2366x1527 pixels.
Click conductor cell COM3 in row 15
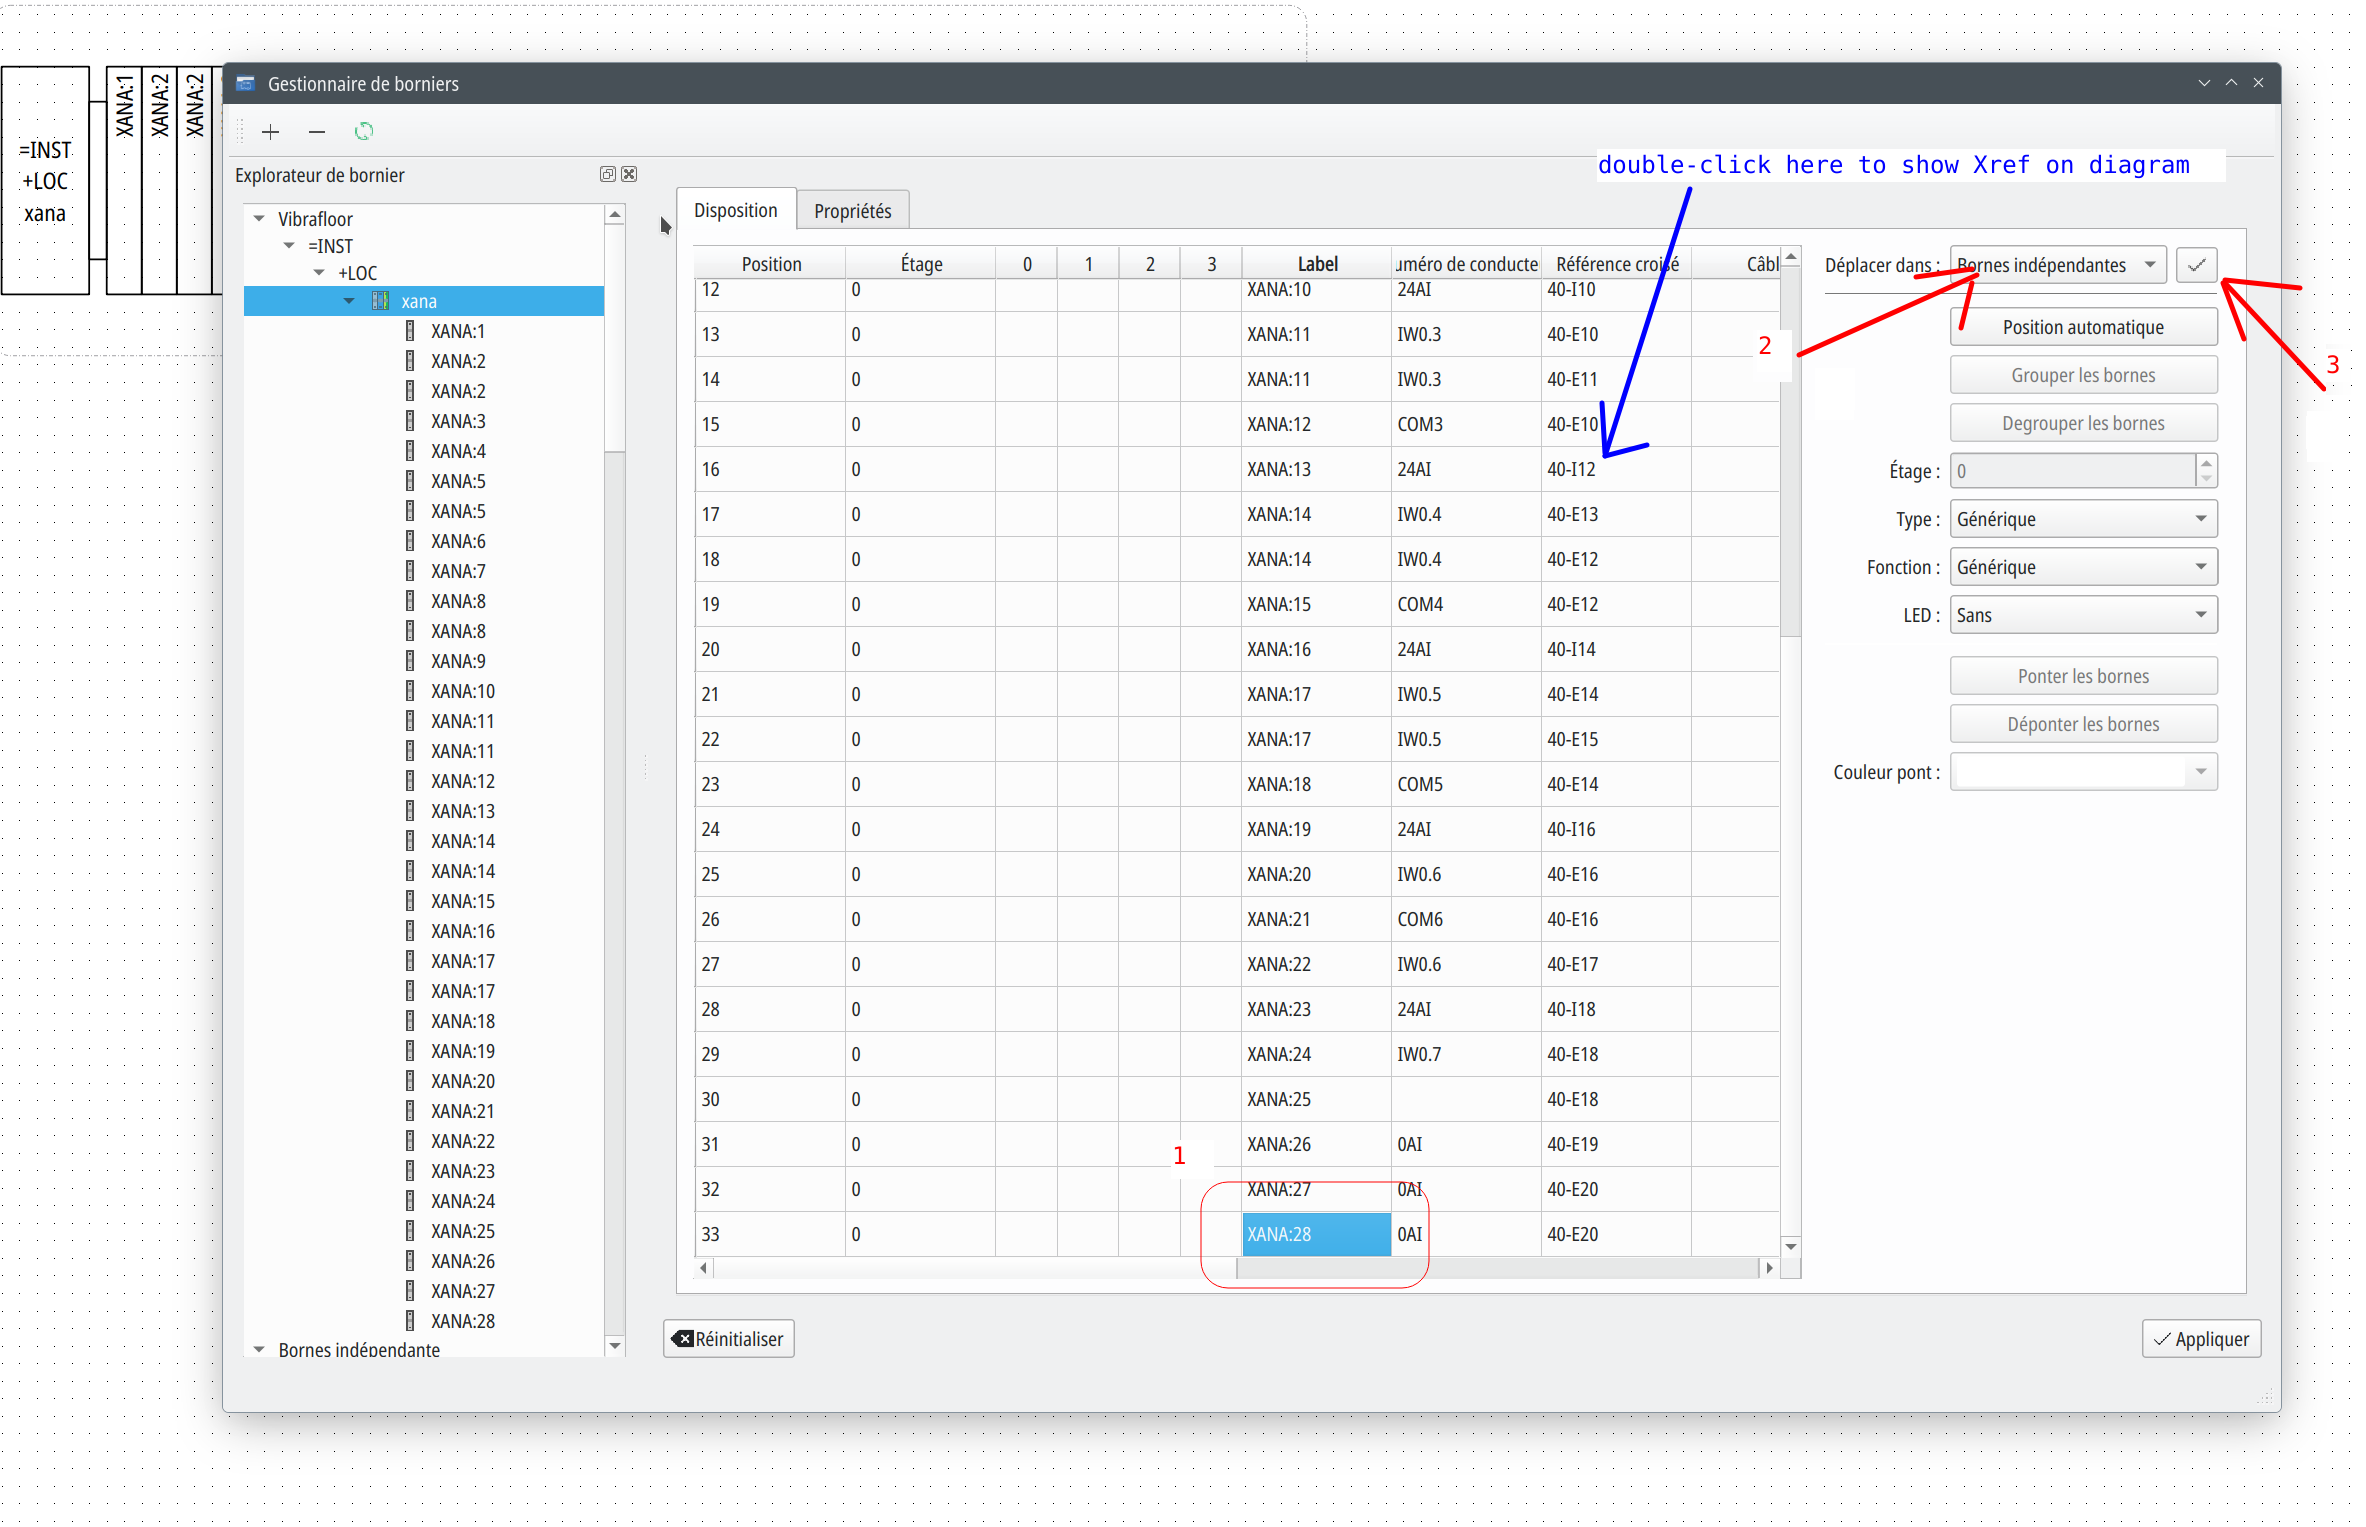1466,424
